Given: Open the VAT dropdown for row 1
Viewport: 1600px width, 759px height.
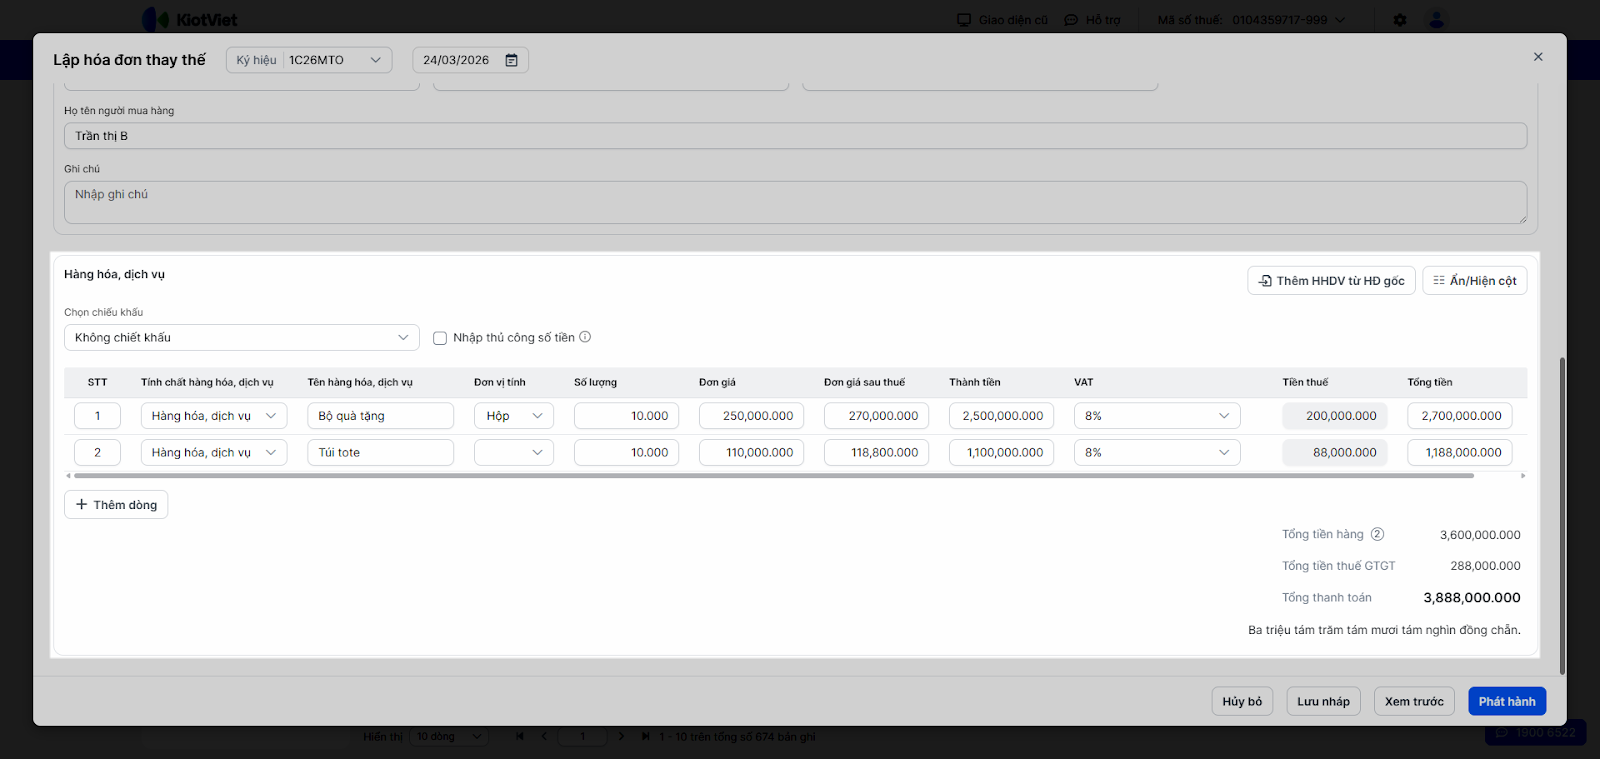Looking at the screenshot, I should [x=1157, y=416].
